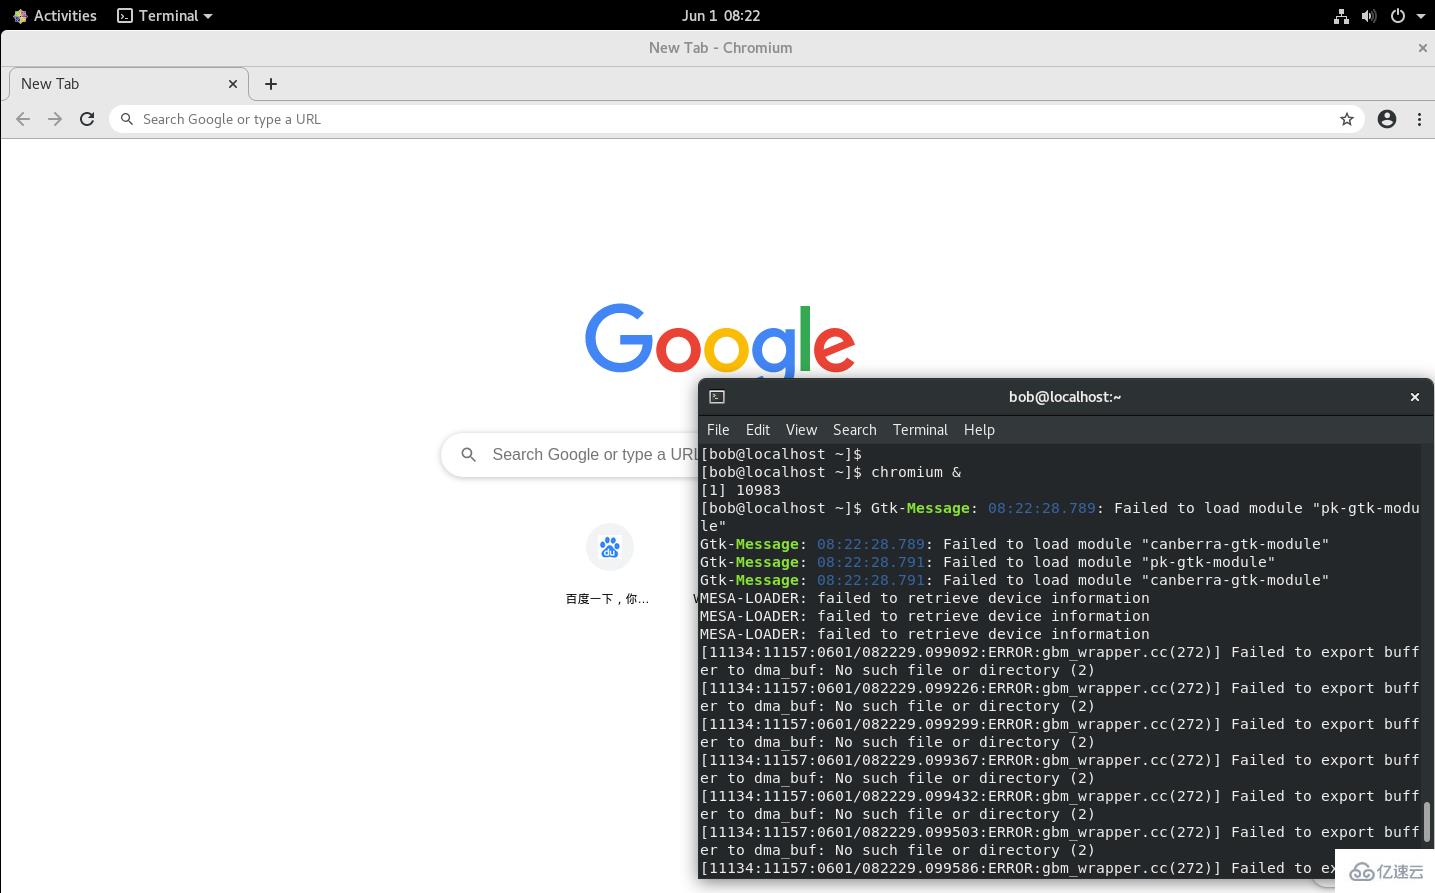Select the New Tab tab
Viewport: 1435px width, 893px height.
(x=128, y=84)
